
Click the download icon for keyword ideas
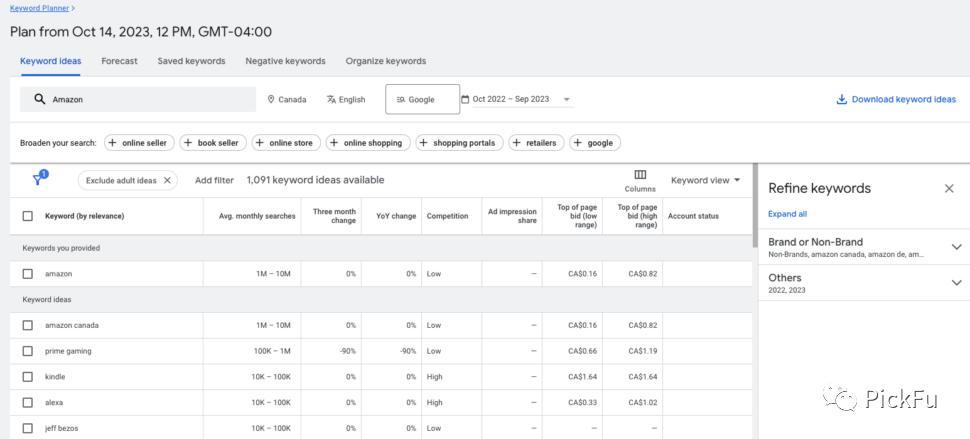coord(841,99)
